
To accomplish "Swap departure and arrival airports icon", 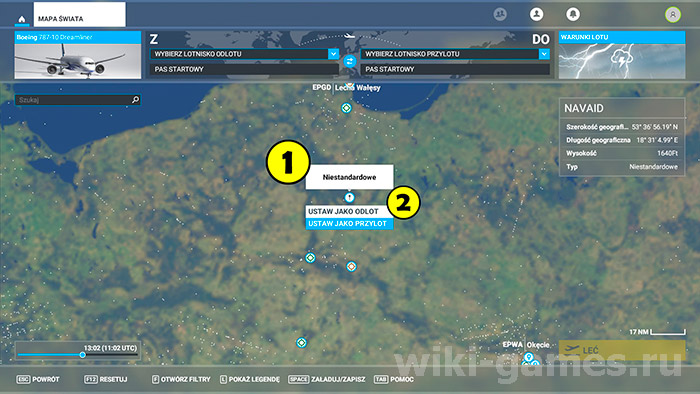I will coord(350,61).
